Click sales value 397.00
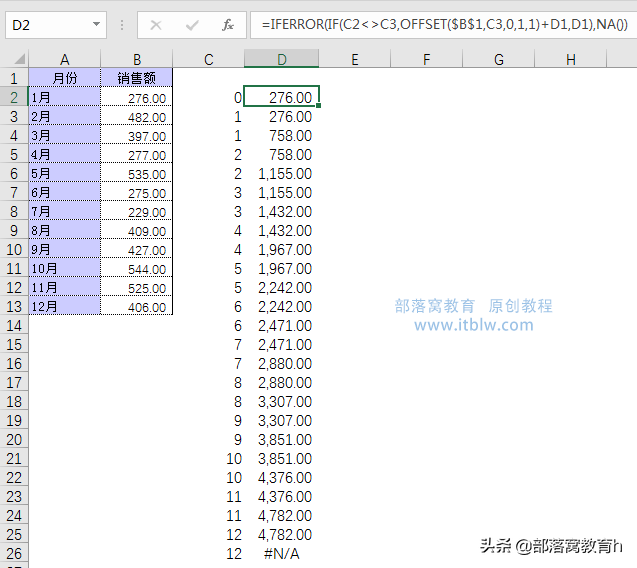 point(136,135)
